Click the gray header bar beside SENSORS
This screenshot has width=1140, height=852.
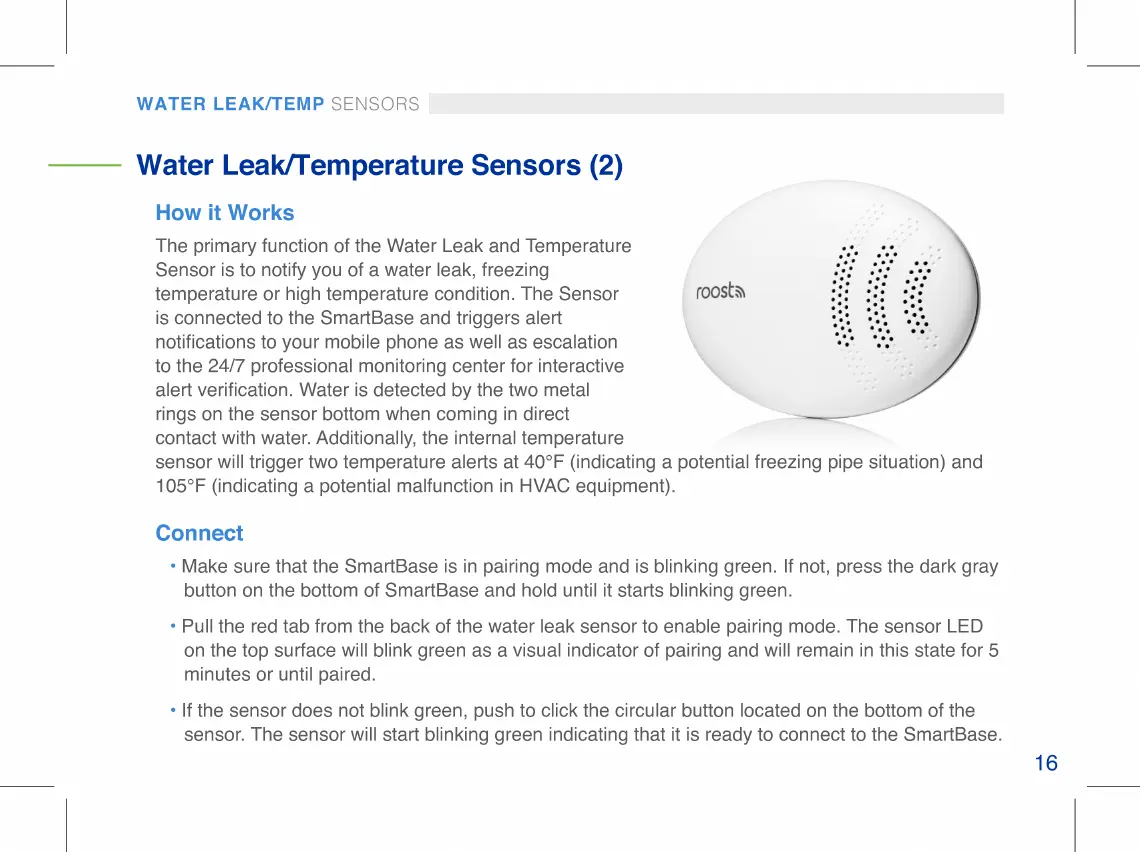pyautogui.click(x=715, y=104)
